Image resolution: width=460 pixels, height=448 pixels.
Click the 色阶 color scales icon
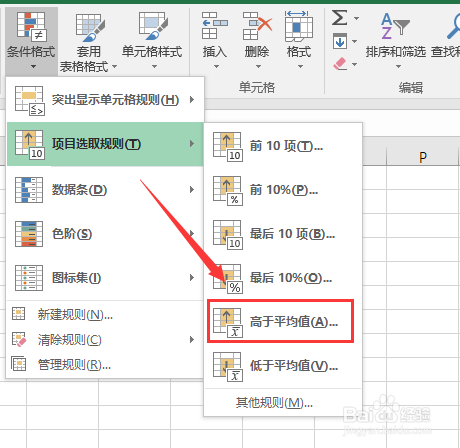[x=29, y=234]
